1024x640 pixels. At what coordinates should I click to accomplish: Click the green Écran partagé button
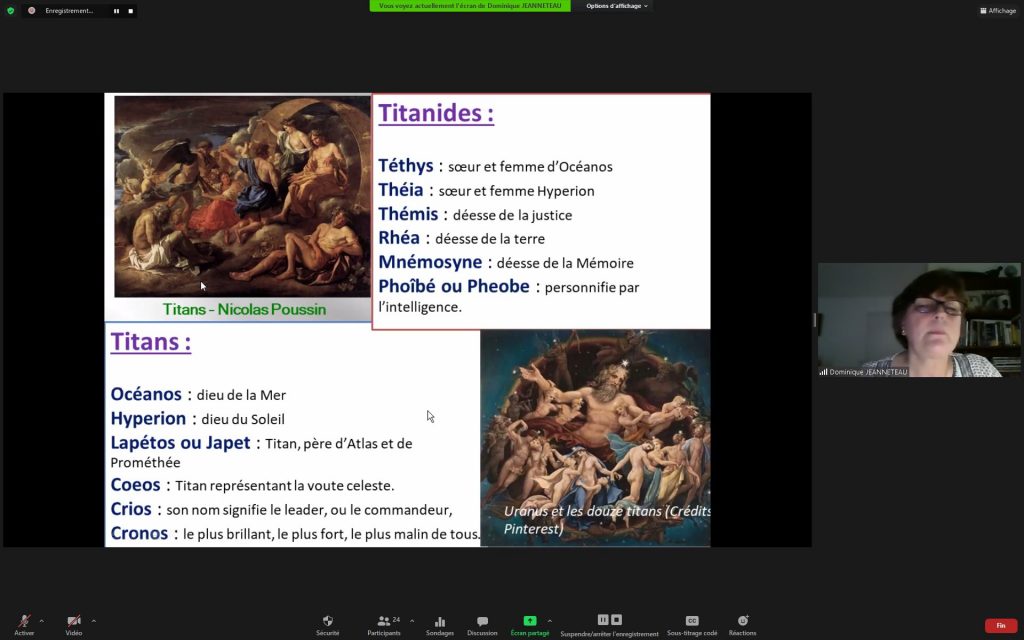click(x=530, y=624)
